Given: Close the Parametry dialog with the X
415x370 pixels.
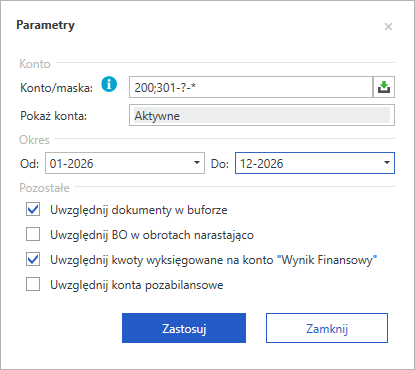Looking at the screenshot, I should pyautogui.click(x=388, y=27).
